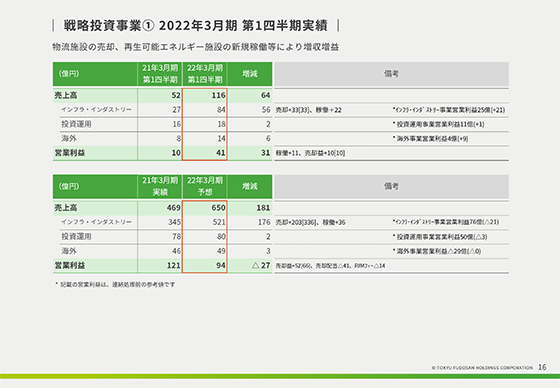The height and width of the screenshot is (388, 560).
Task: Click the page number 16
Action: pyautogui.click(x=542, y=367)
